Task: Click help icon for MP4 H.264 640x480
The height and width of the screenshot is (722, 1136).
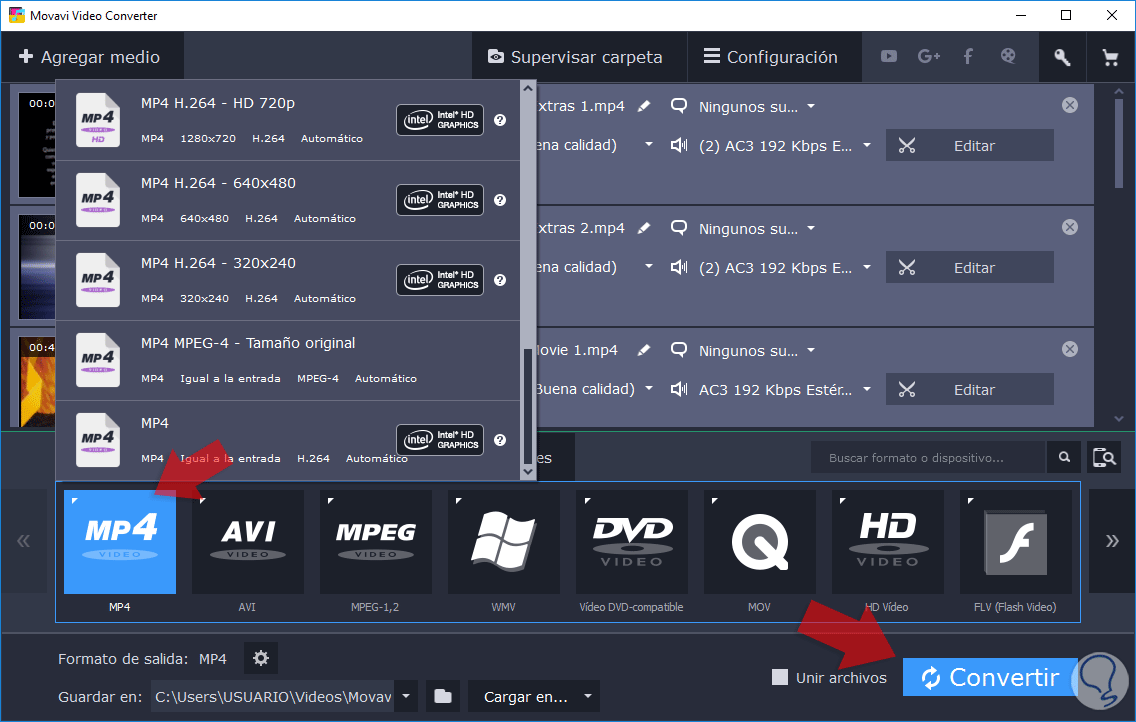Action: pos(500,200)
